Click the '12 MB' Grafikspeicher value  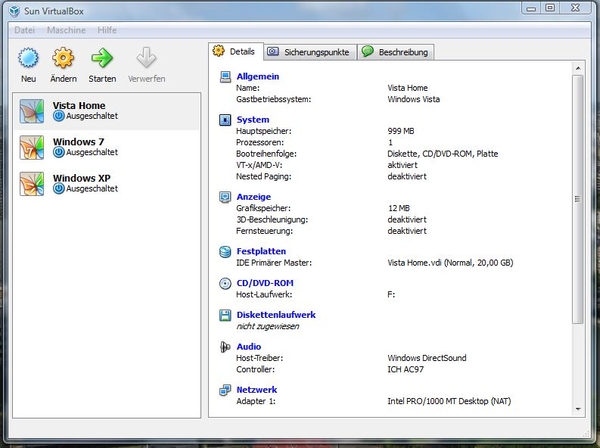coord(399,209)
